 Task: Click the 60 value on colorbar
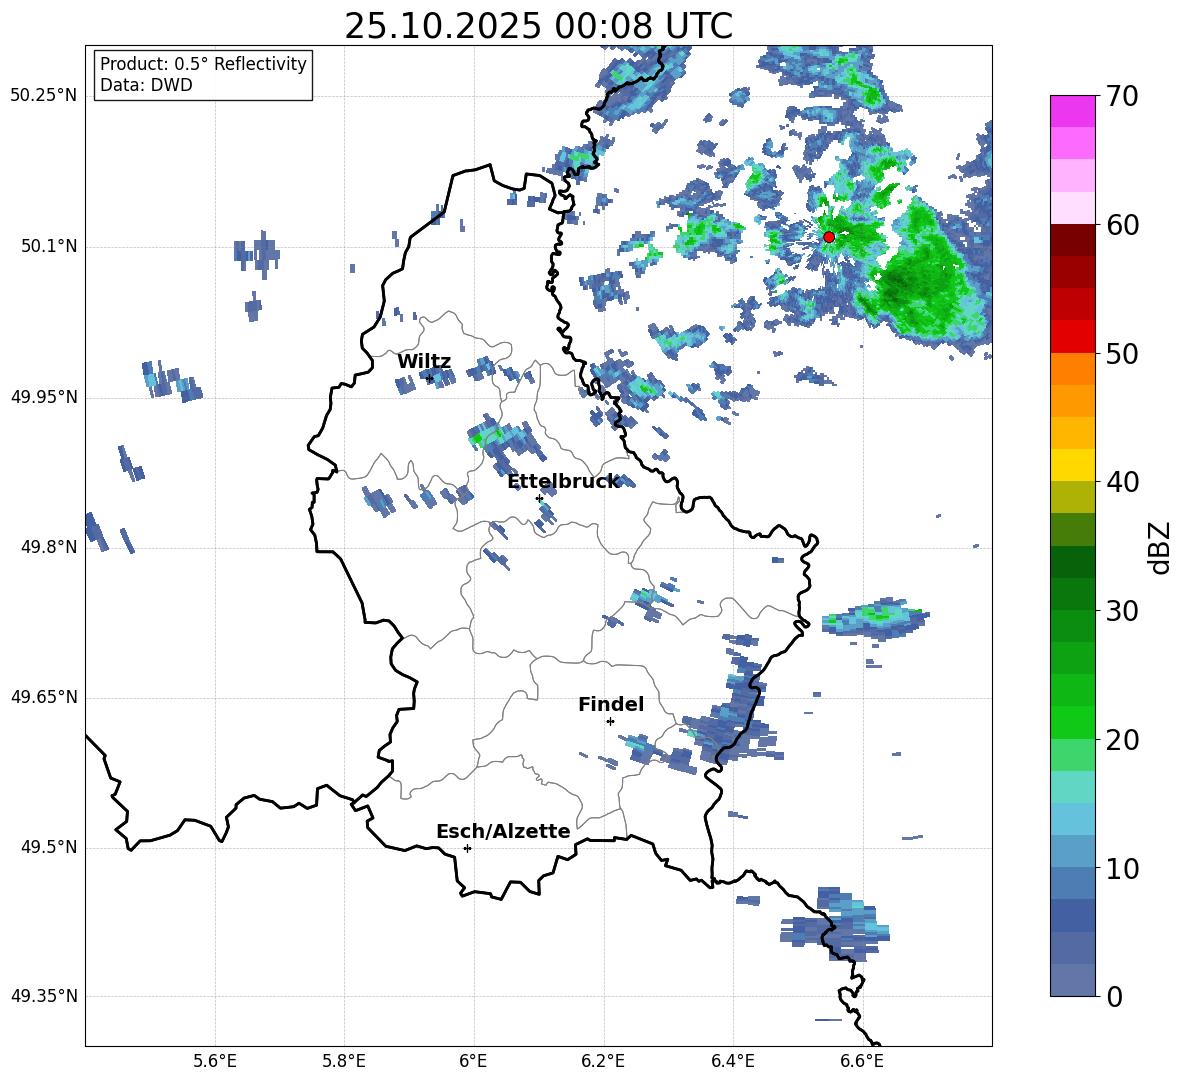[1121, 225]
